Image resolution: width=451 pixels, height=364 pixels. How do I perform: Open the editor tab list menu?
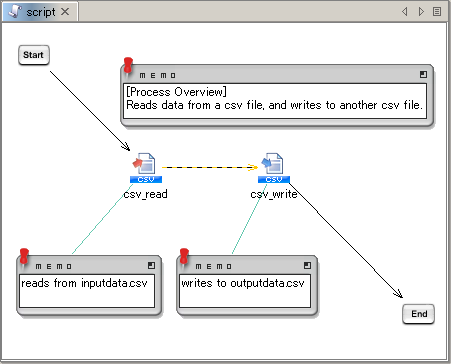point(437,12)
